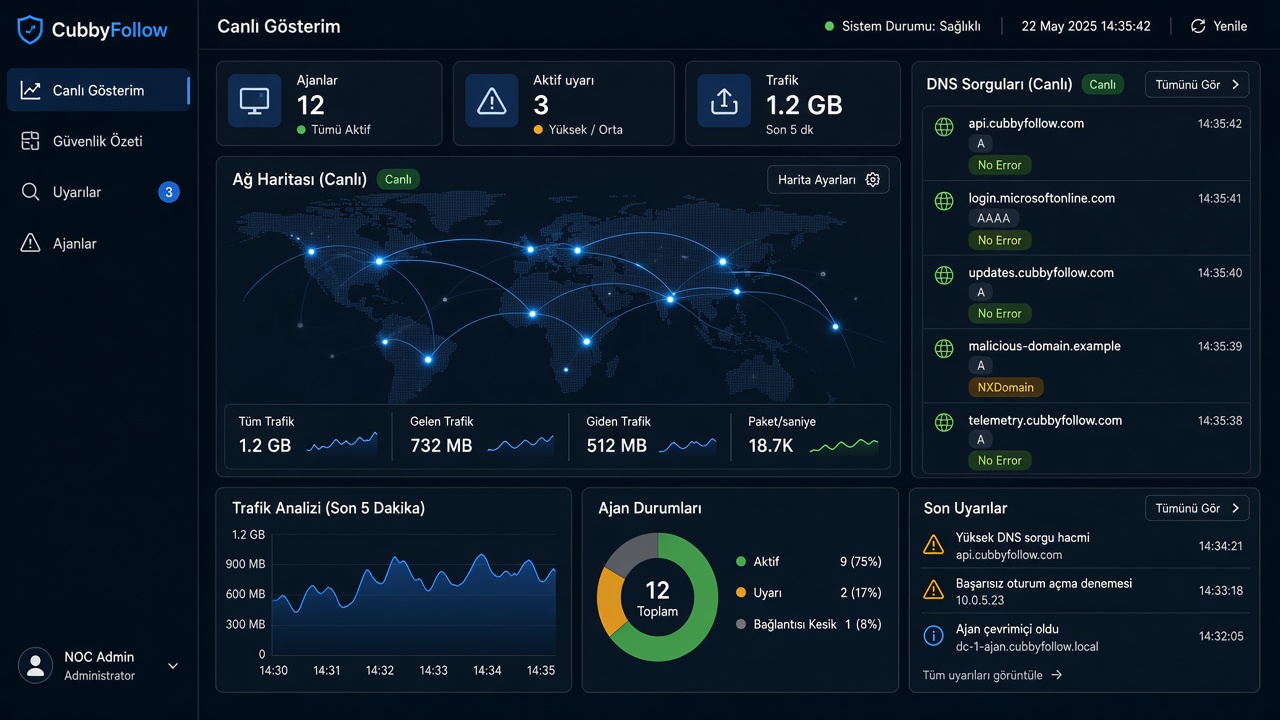Go to Güvenlik Özeti in sidebar
This screenshot has width=1280, height=720.
(x=98, y=141)
